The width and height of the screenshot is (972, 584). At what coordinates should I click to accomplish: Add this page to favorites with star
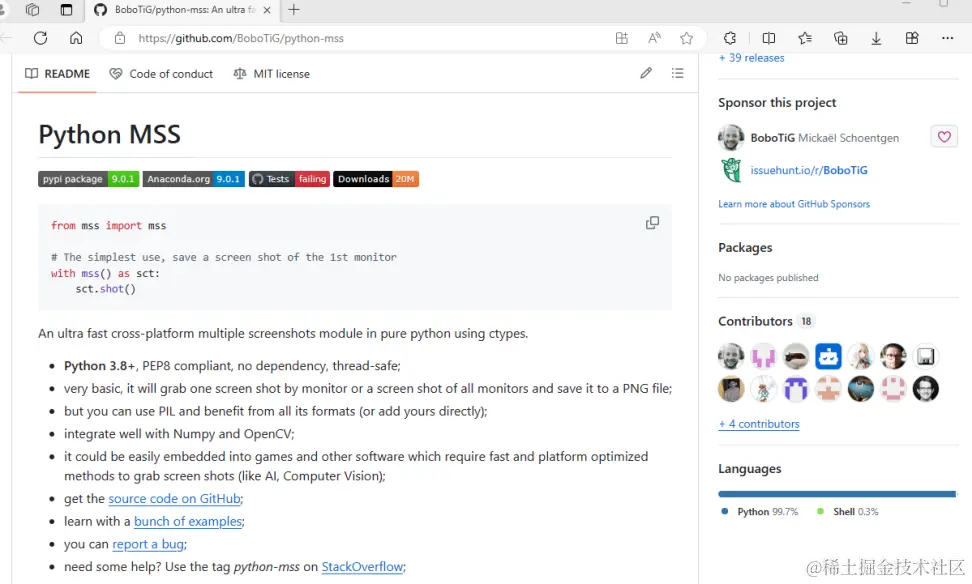coord(686,38)
